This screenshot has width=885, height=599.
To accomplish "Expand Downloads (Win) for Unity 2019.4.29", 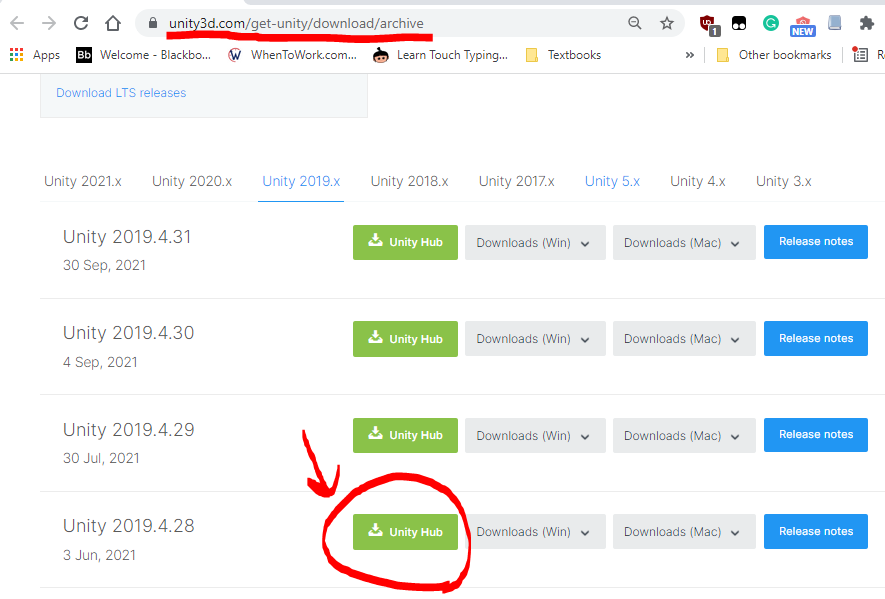I will (x=535, y=435).
